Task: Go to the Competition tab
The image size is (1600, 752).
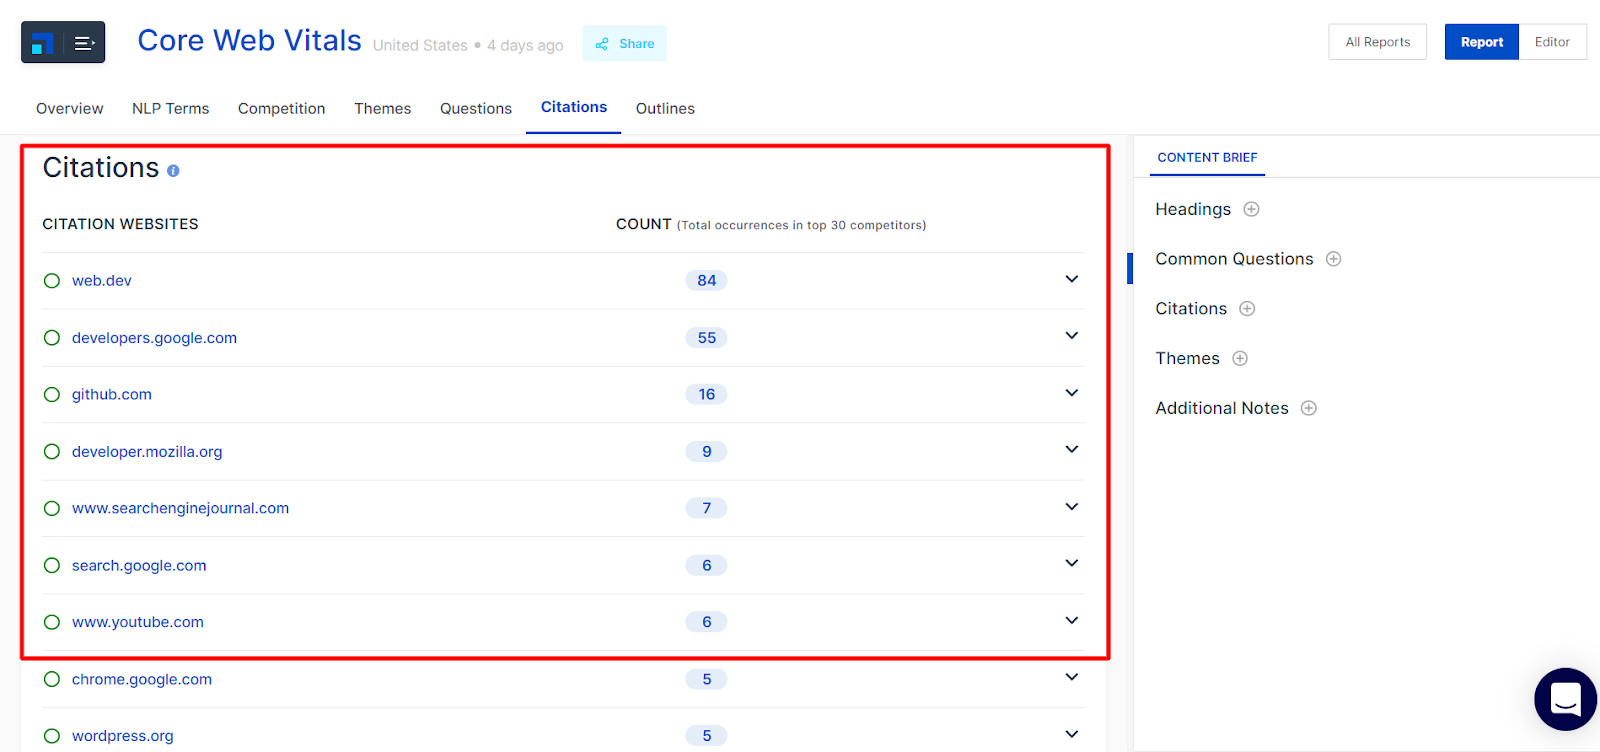Action: [x=282, y=108]
